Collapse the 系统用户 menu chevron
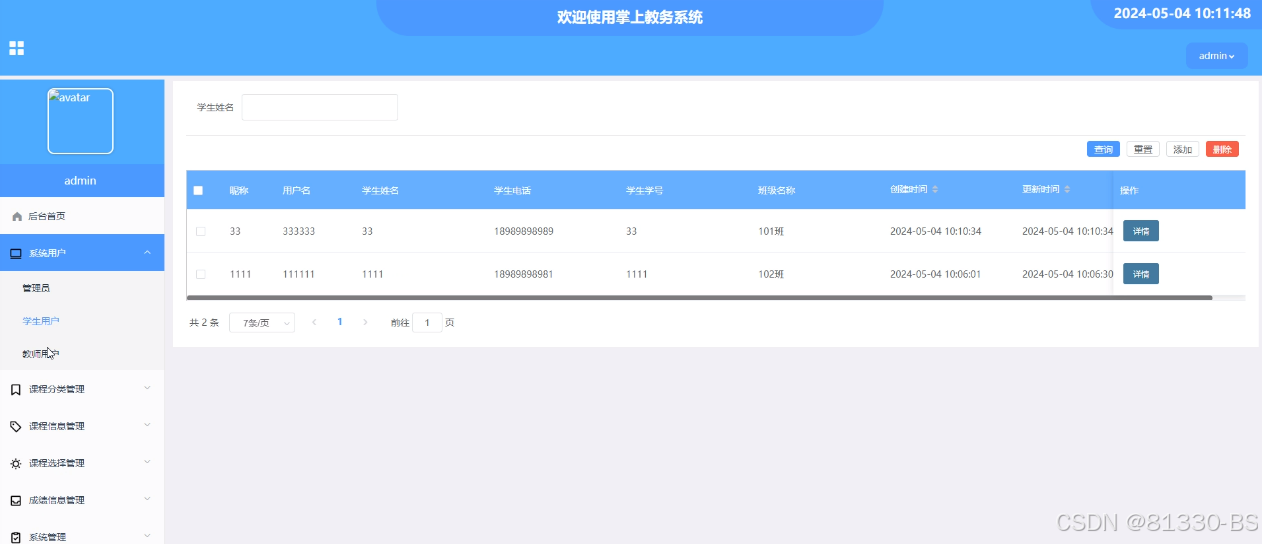The height and width of the screenshot is (544, 1262). click(148, 252)
